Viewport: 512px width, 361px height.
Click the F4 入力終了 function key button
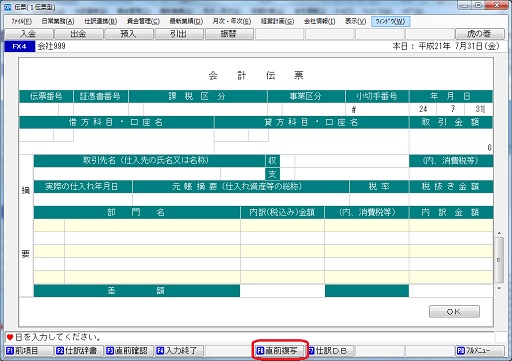179,351
